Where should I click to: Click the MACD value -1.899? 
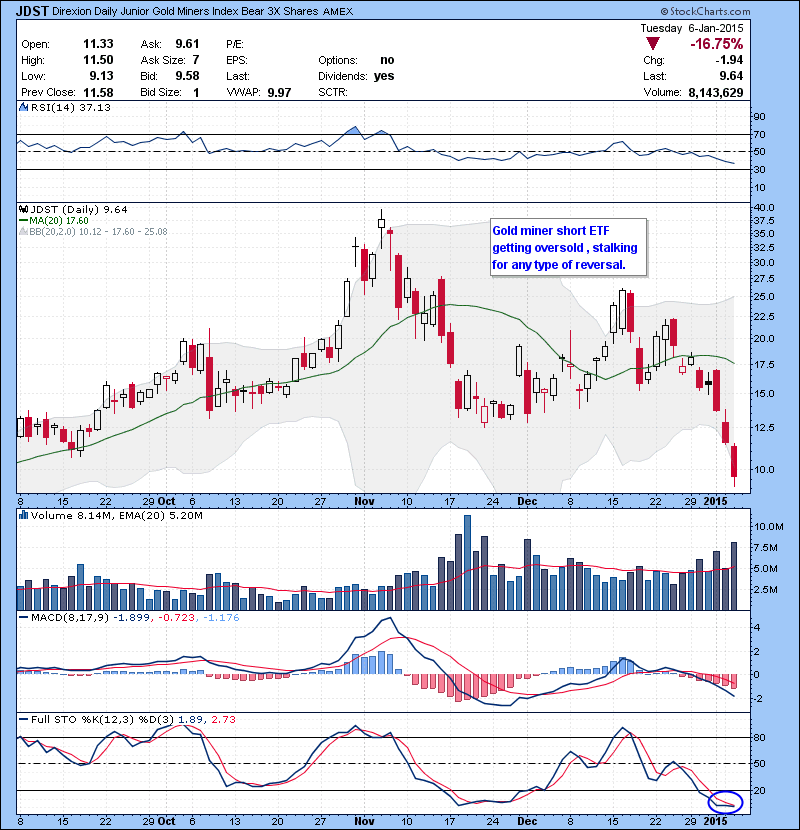131,617
